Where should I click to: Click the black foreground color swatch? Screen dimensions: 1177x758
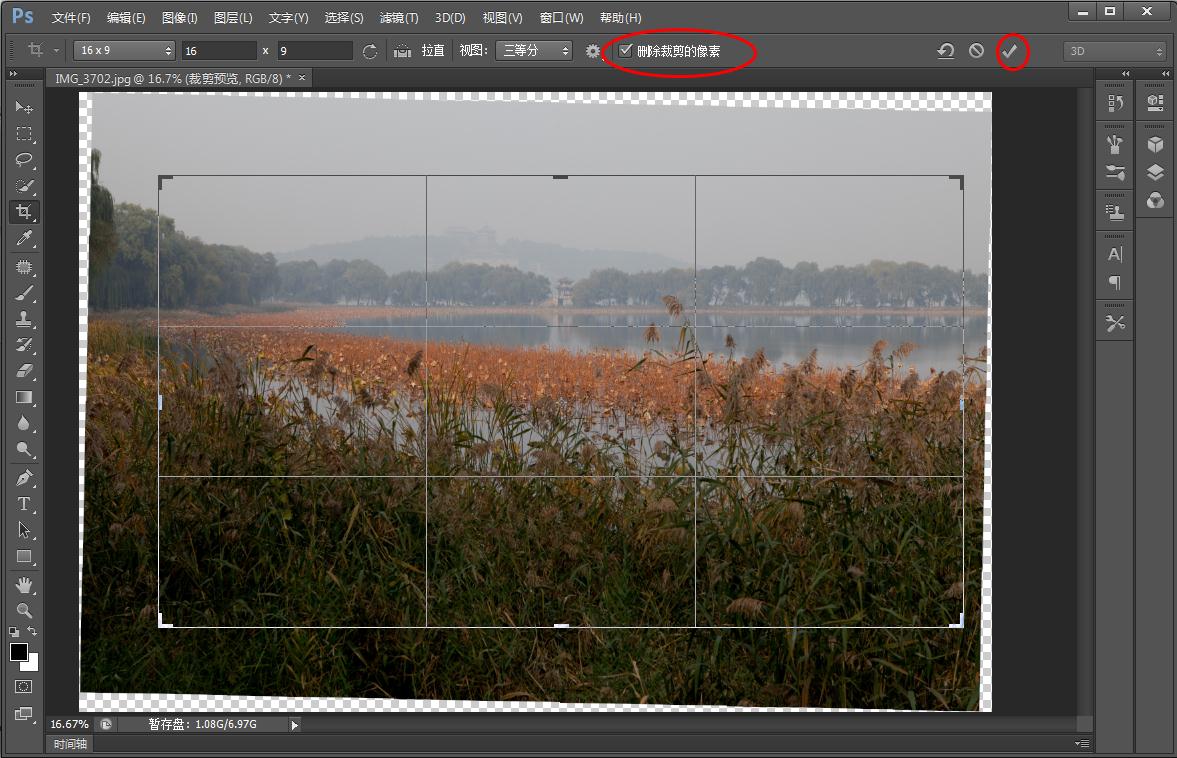point(19,652)
